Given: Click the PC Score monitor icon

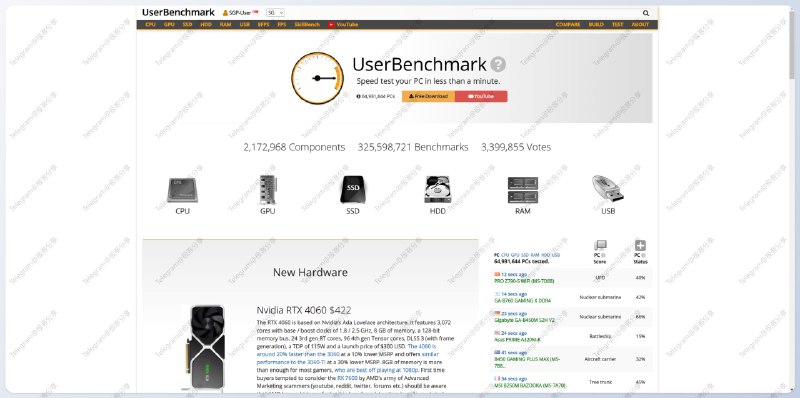Looking at the screenshot, I should pos(600,245).
